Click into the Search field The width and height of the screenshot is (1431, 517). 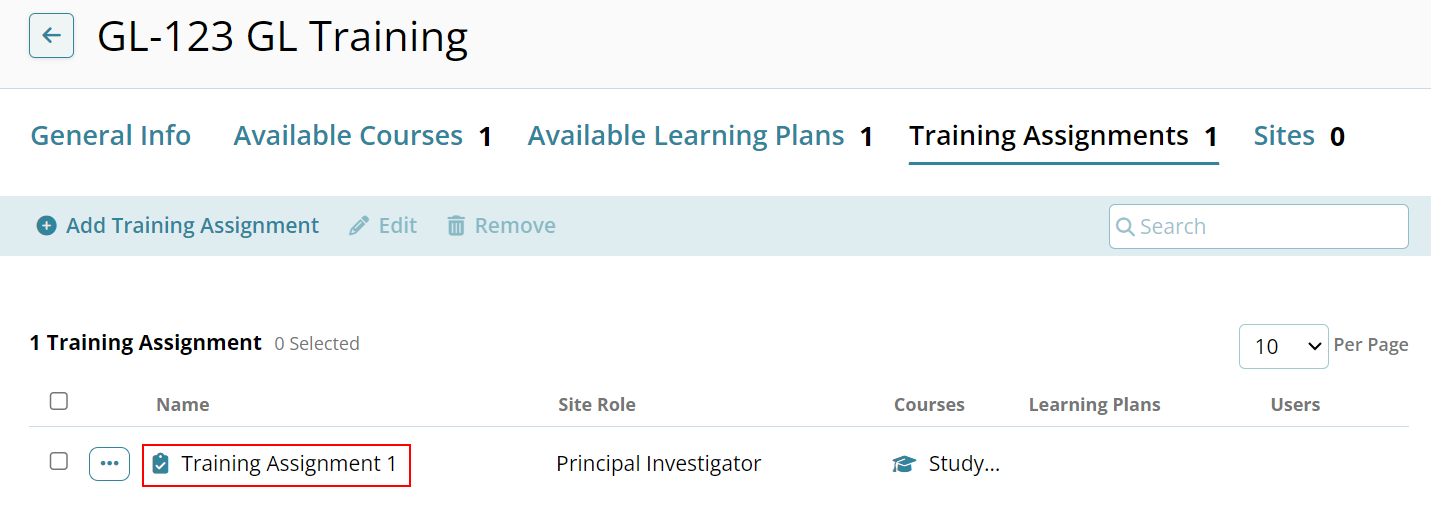1259,226
